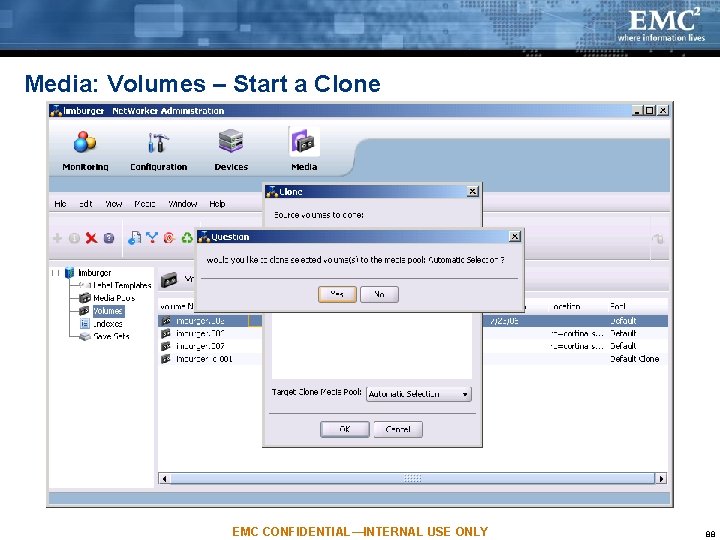This screenshot has width=720, height=540.
Task: Click the purple question mark help toolbar icon
Action: pos(109,238)
